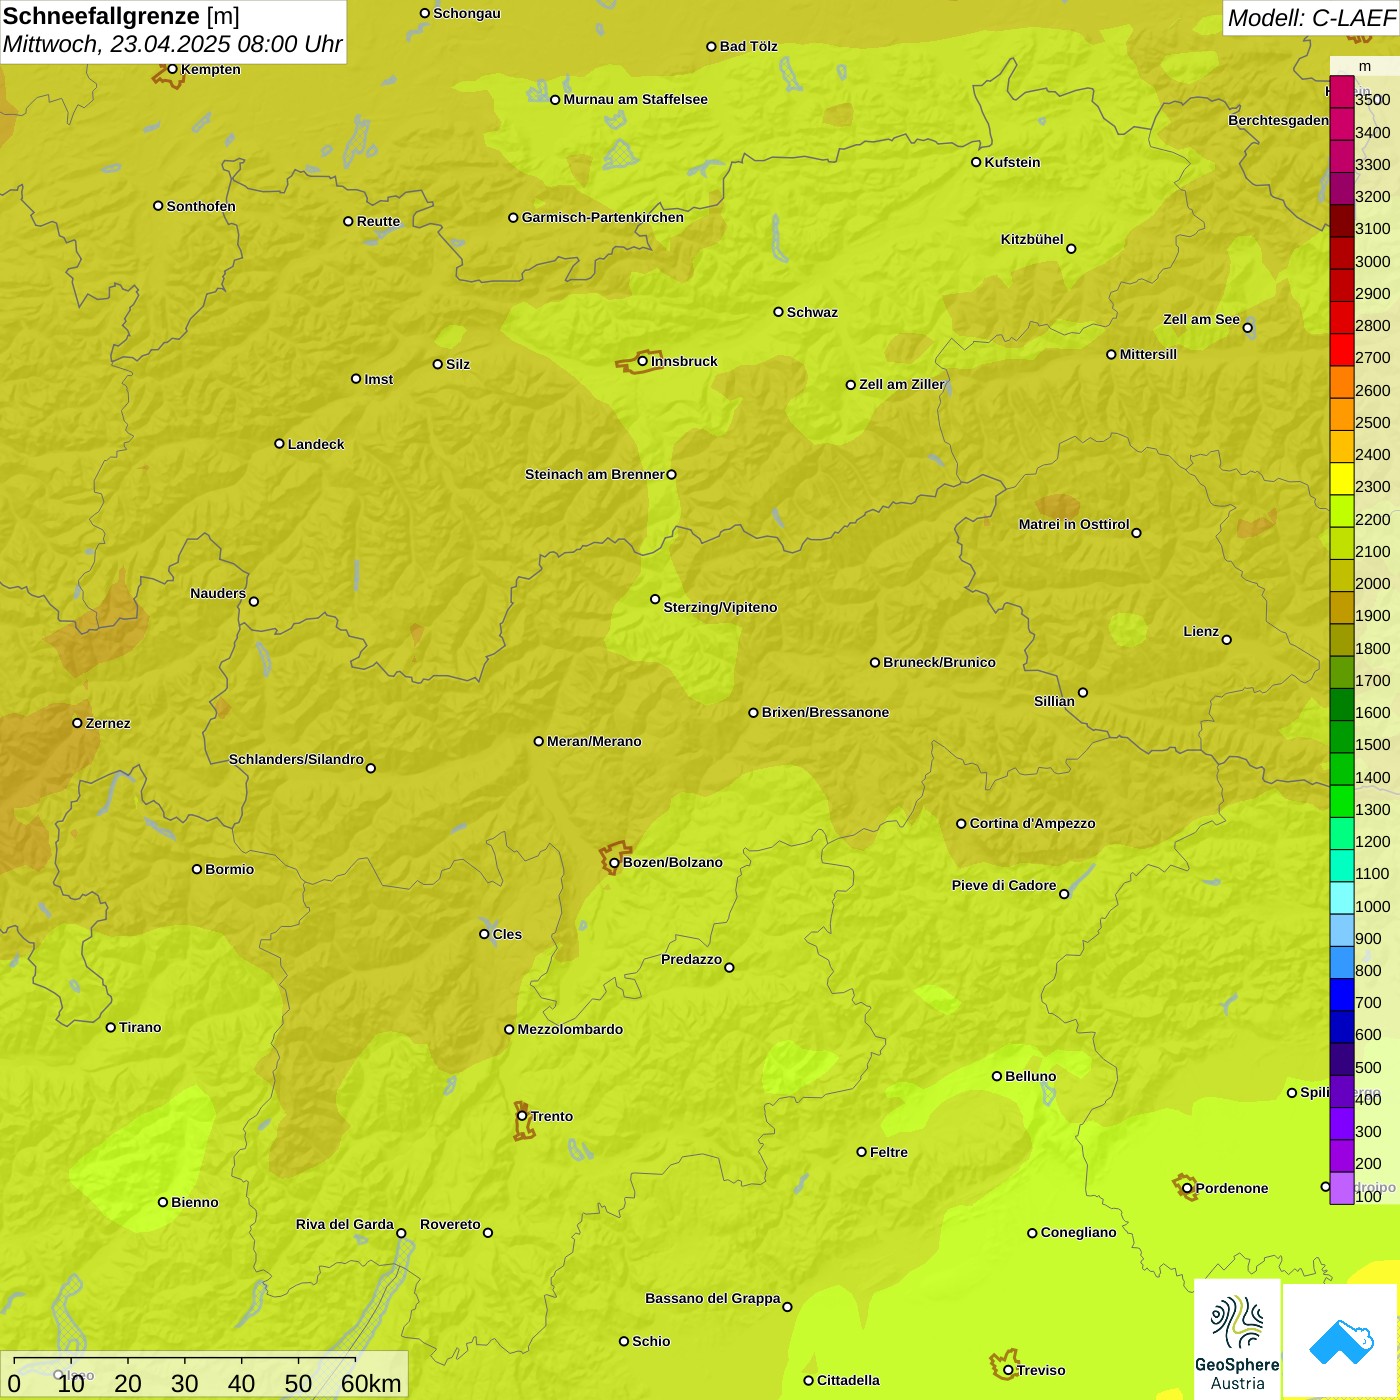Select the 1000 m cyan legend swatch
The width and height of the screenshot is (1400, 1400).
[1341, 898]
